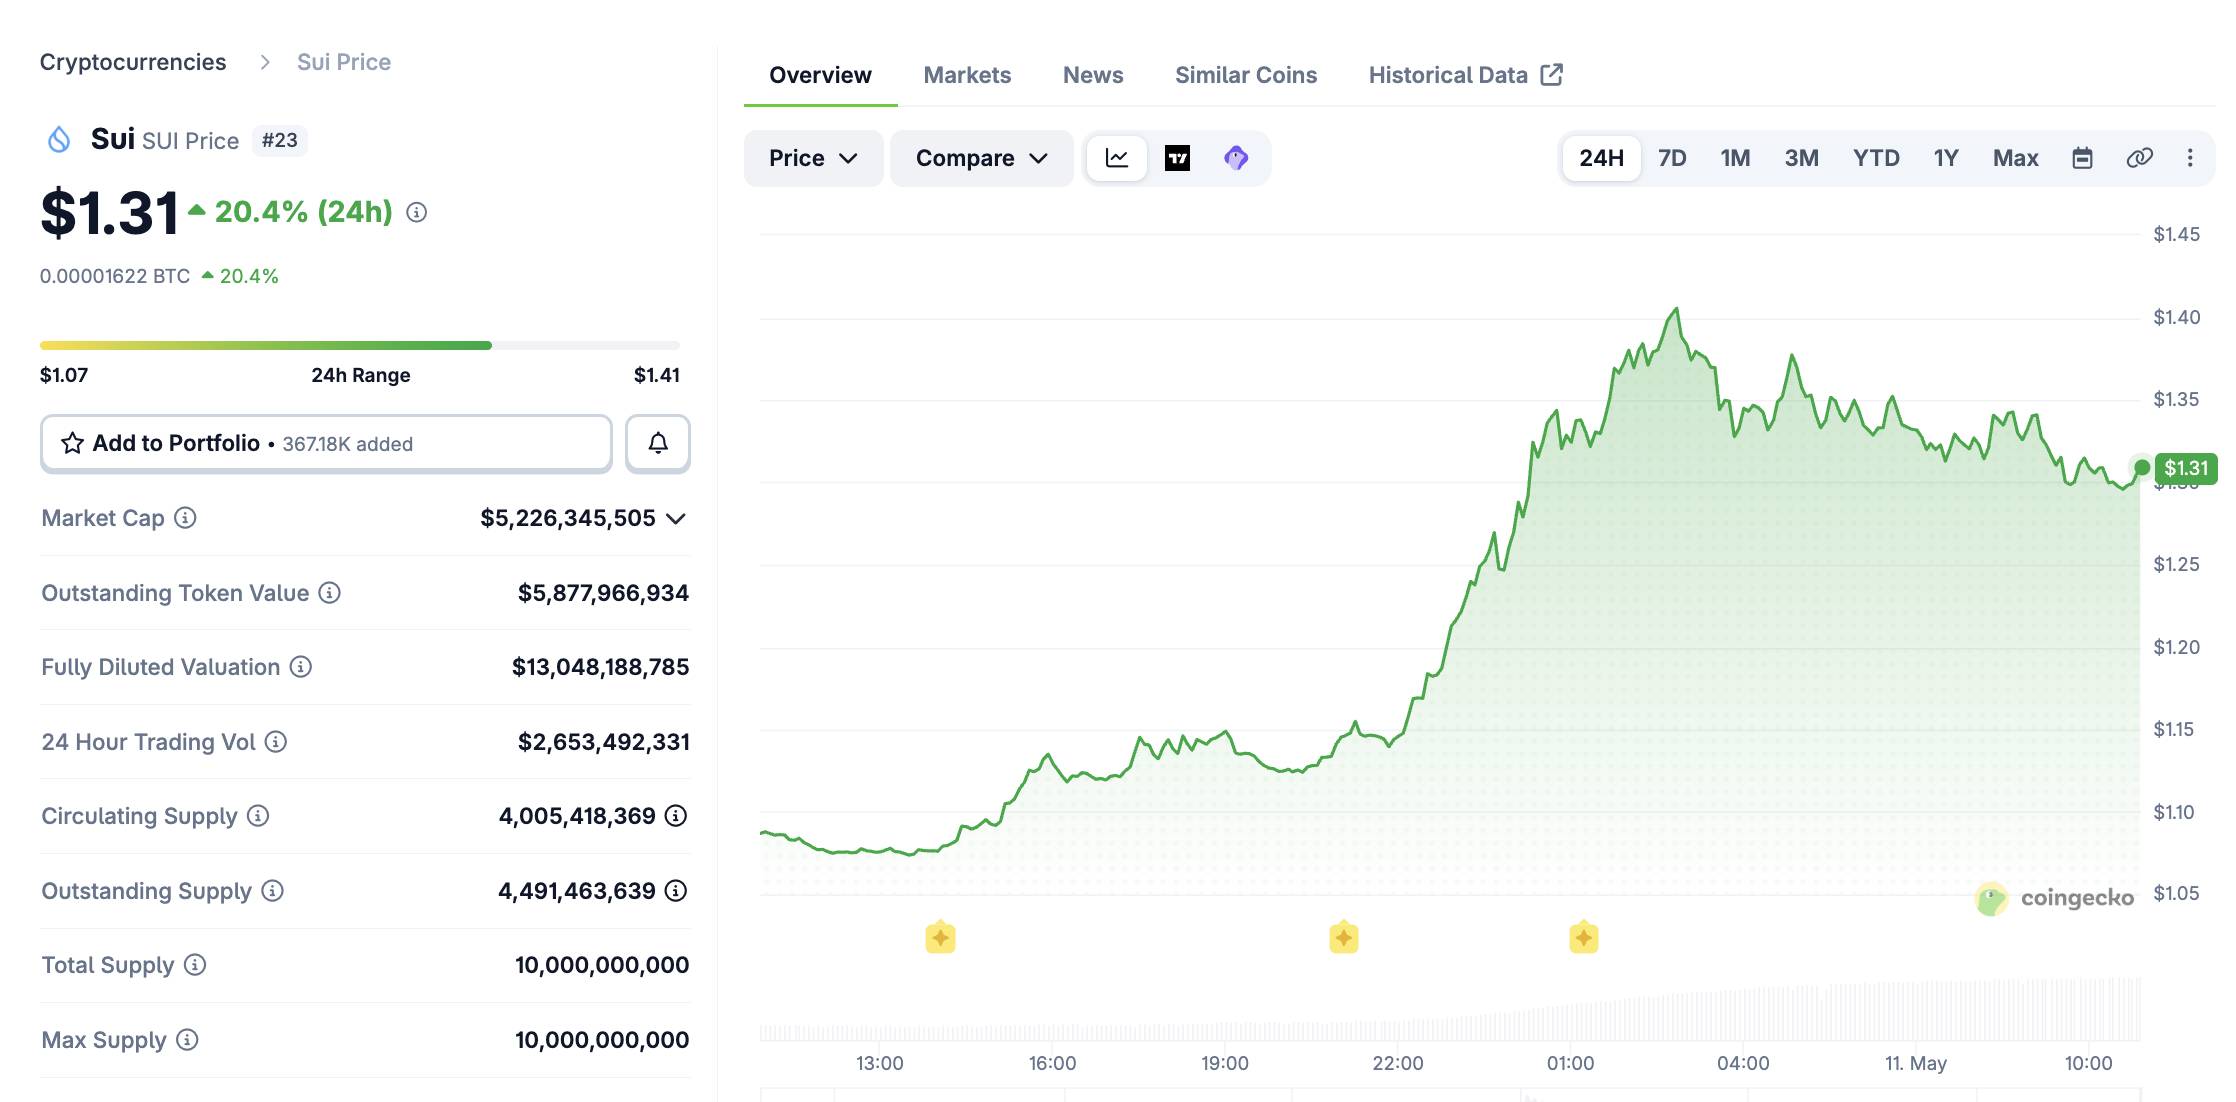
Task: Click the volume bars below the chart
Action: [1450, 1012]
